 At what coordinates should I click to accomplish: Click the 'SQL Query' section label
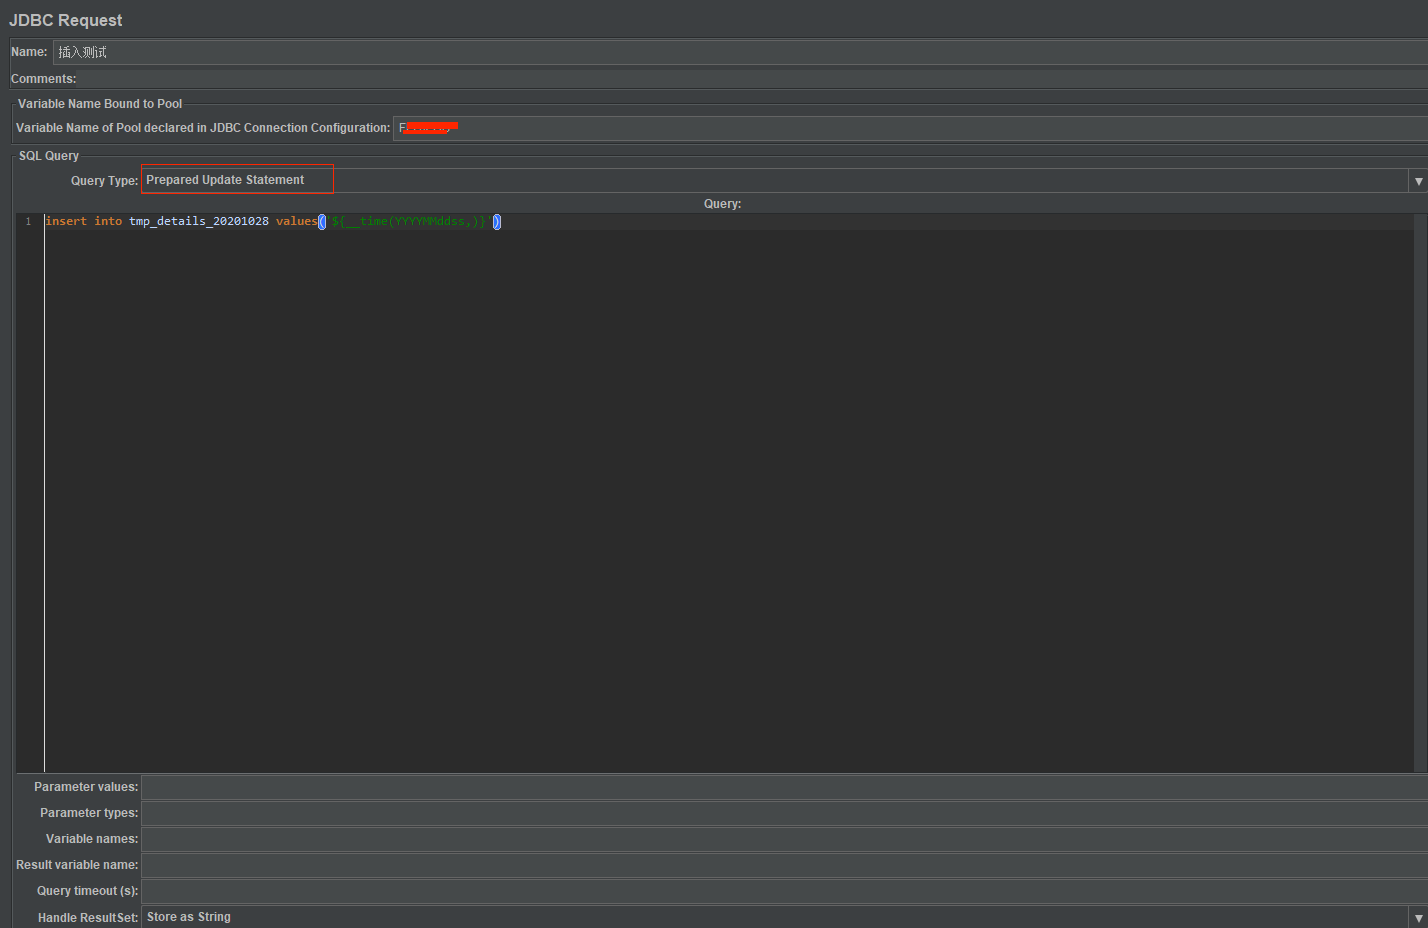pyautogui.click(x=49, y=156)
